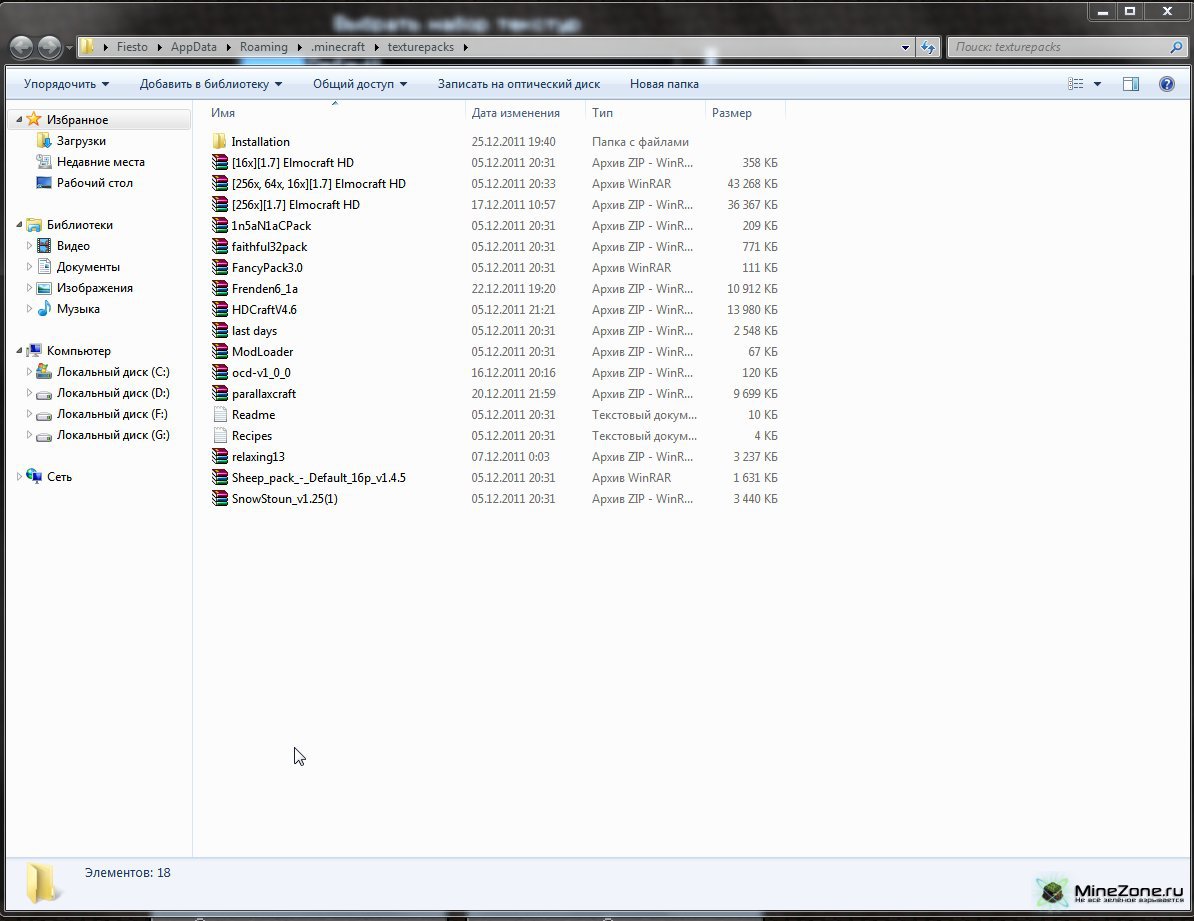Select Рабочий стол in the sidebar

click(94, 183)
